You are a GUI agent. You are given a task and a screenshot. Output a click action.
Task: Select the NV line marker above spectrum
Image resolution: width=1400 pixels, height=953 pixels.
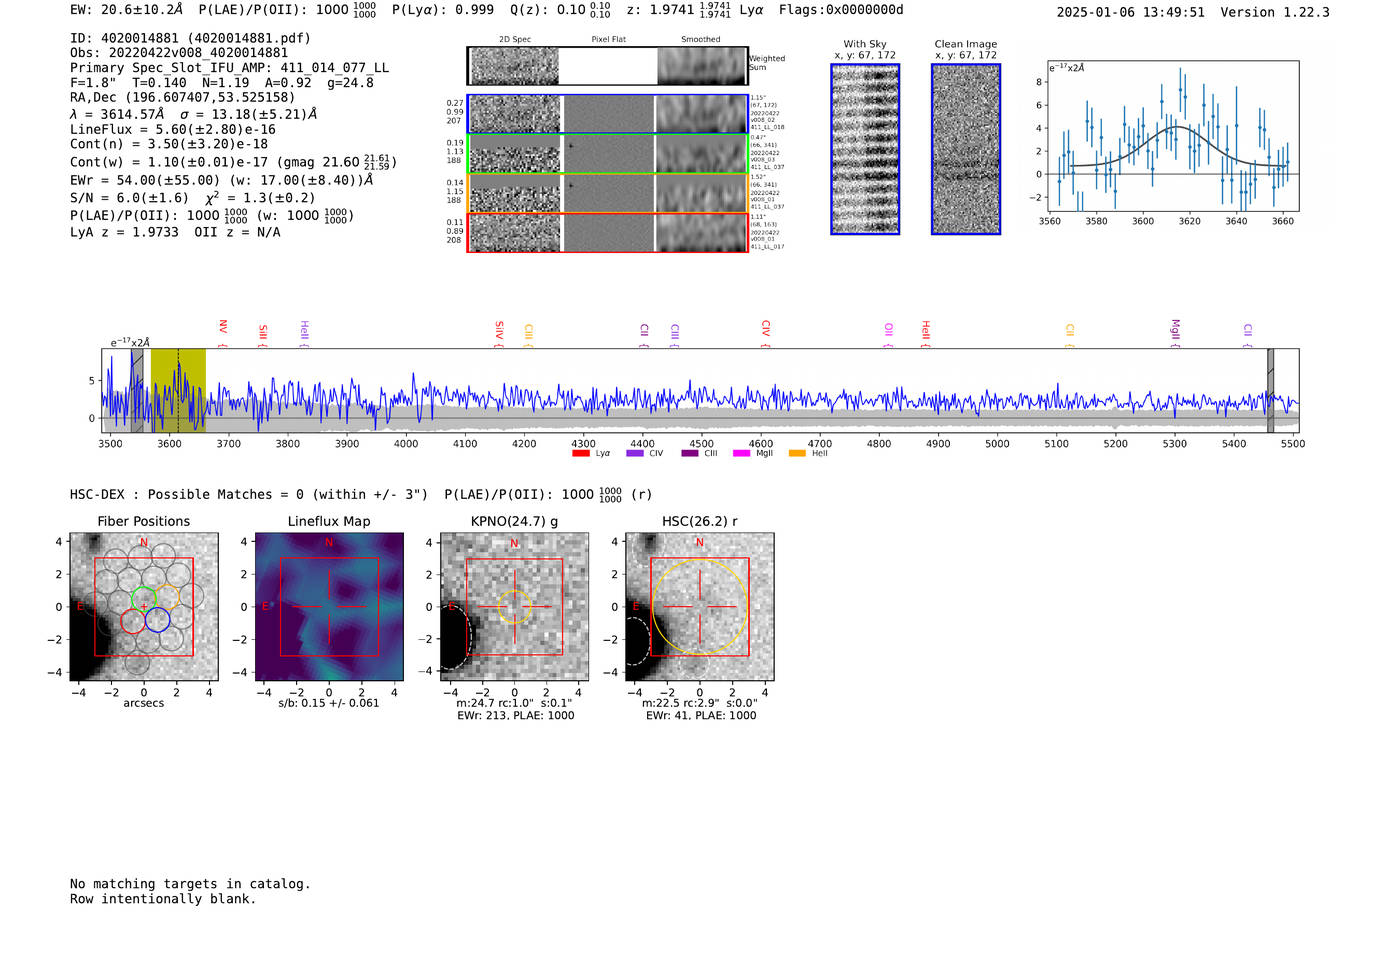point(222,334)
